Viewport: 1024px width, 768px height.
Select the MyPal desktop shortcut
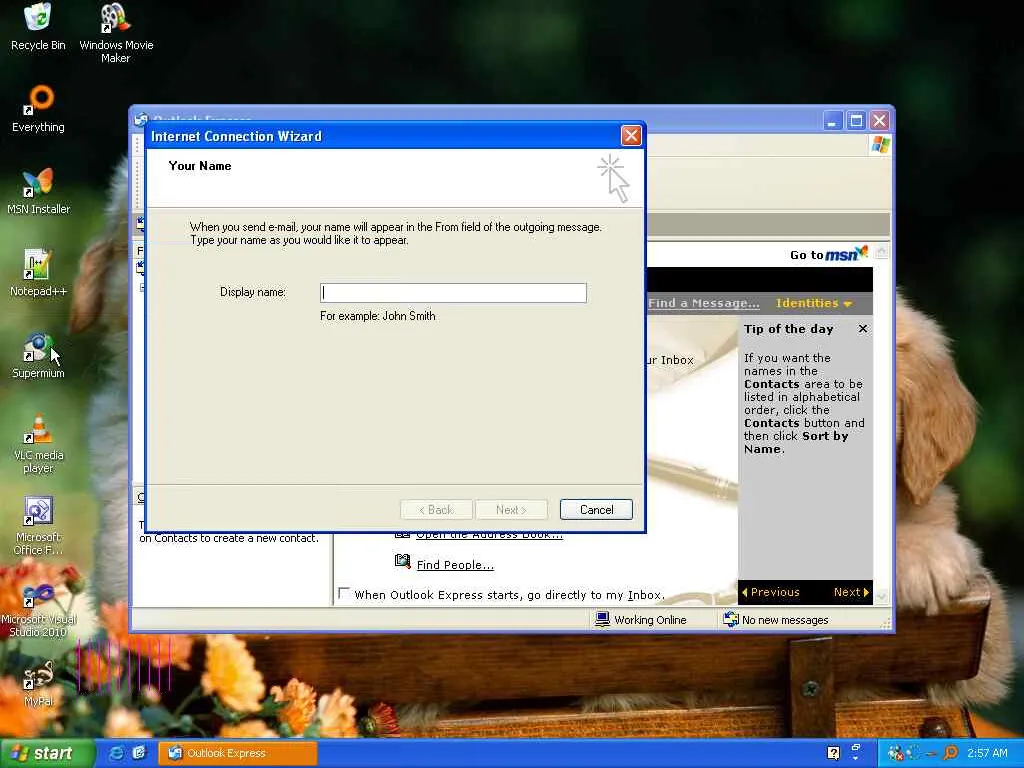(38, 684)
